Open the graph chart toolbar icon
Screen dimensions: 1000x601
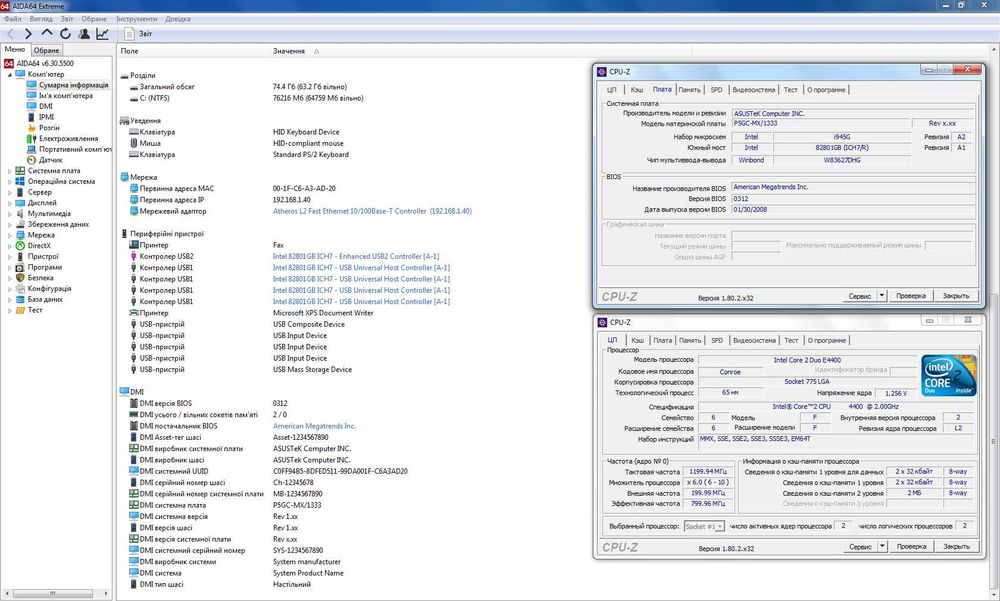(102, 33)
